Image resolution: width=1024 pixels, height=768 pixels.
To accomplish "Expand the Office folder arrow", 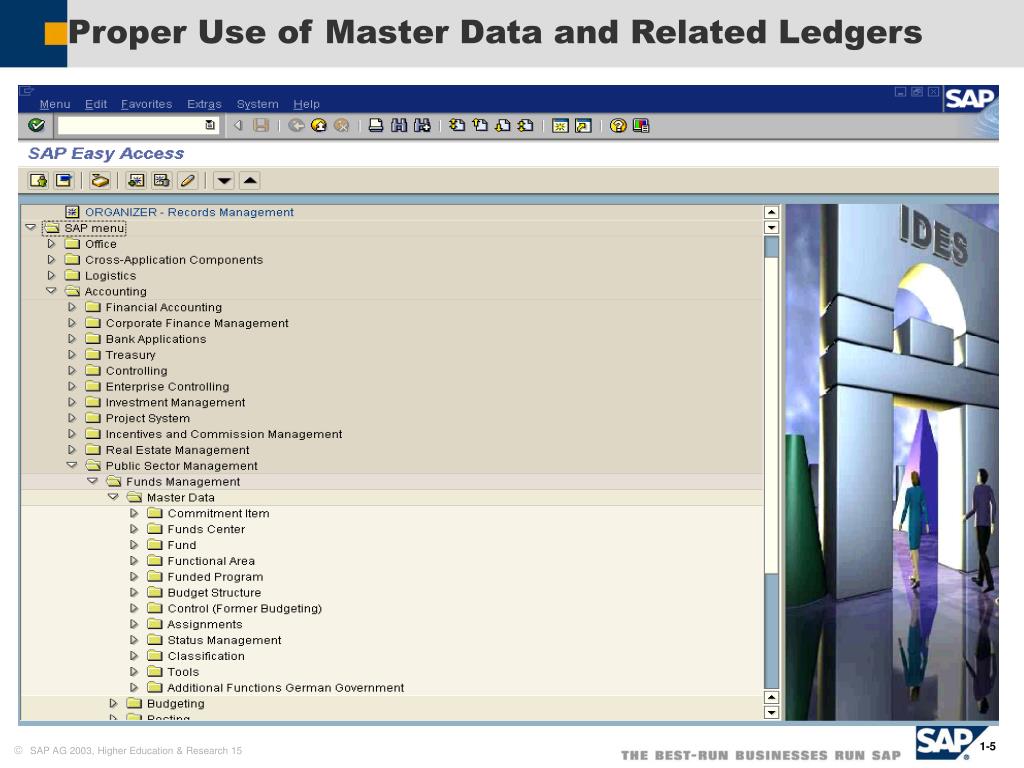I will [52, 244].
